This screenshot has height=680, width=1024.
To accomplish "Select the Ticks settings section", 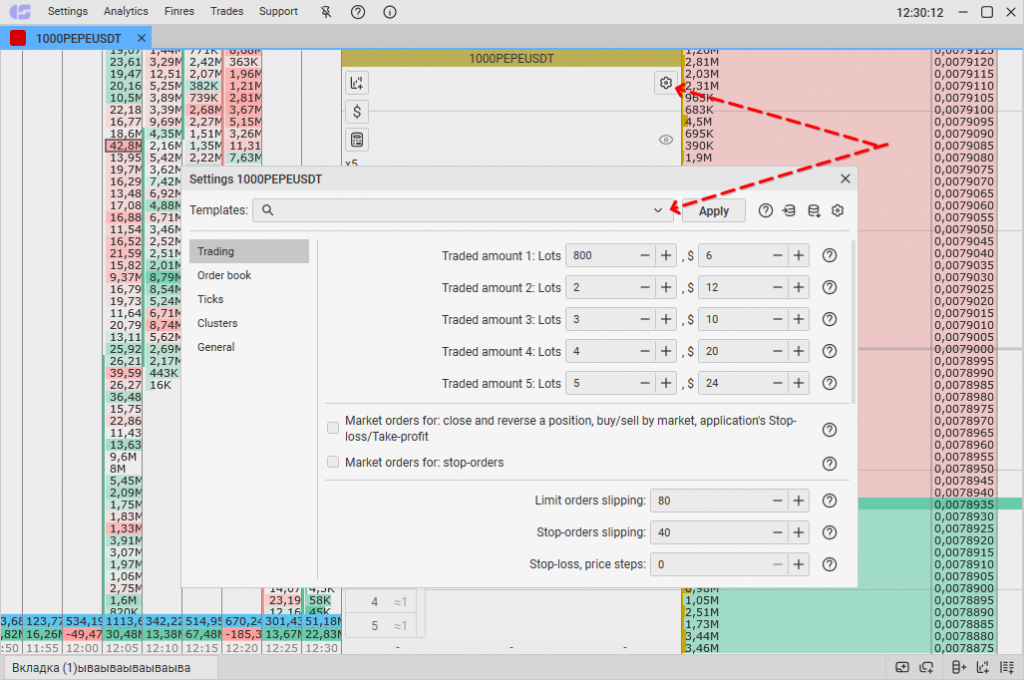I will 249,299.
